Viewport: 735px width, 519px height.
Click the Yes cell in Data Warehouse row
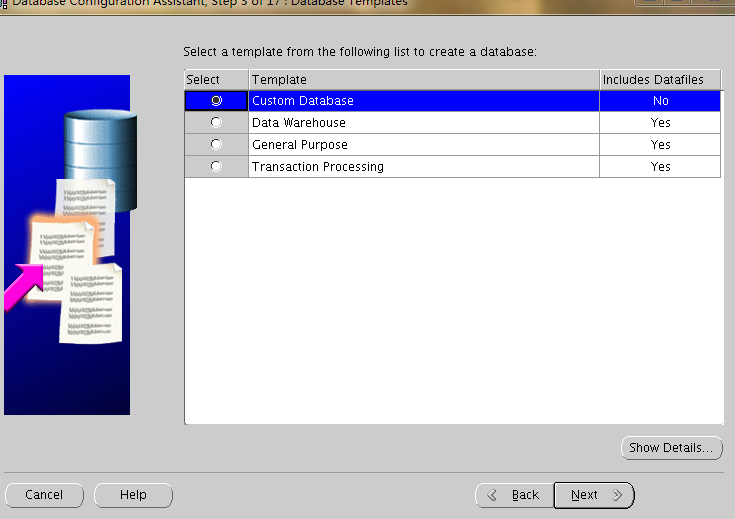pyautogui.click(x=660, y=123)
